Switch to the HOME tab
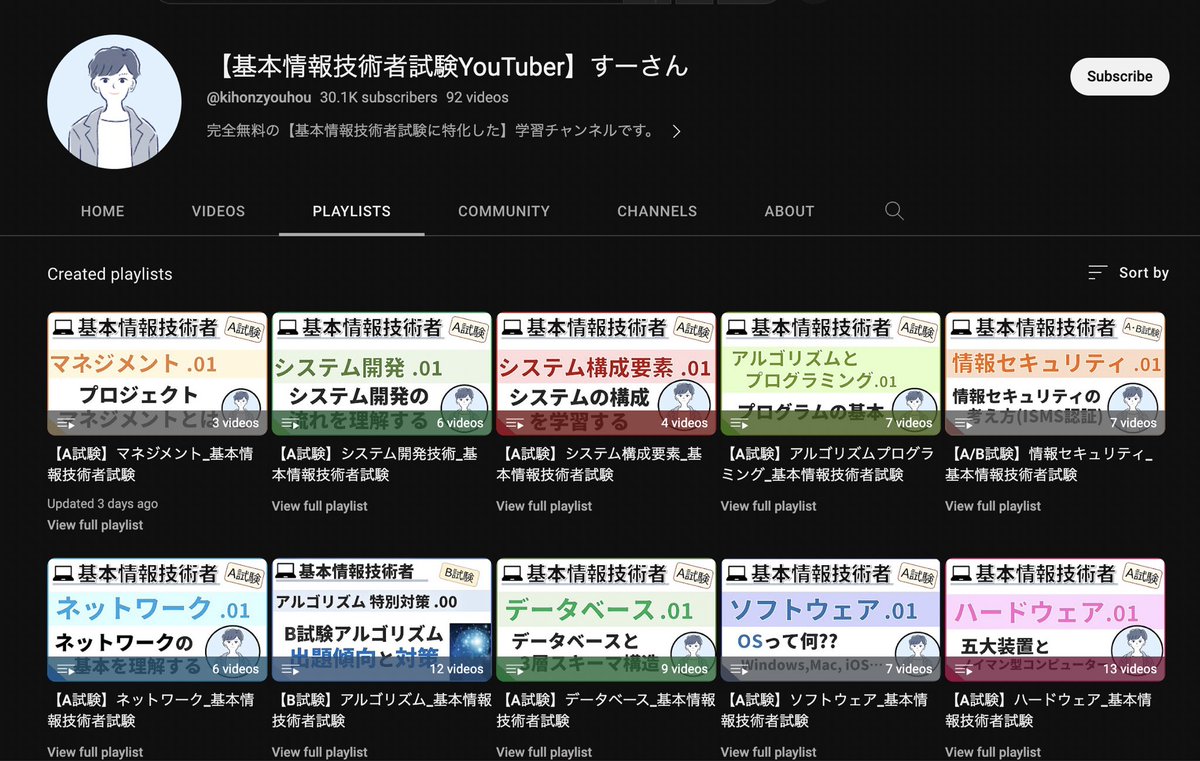 (x=103, y=211)
